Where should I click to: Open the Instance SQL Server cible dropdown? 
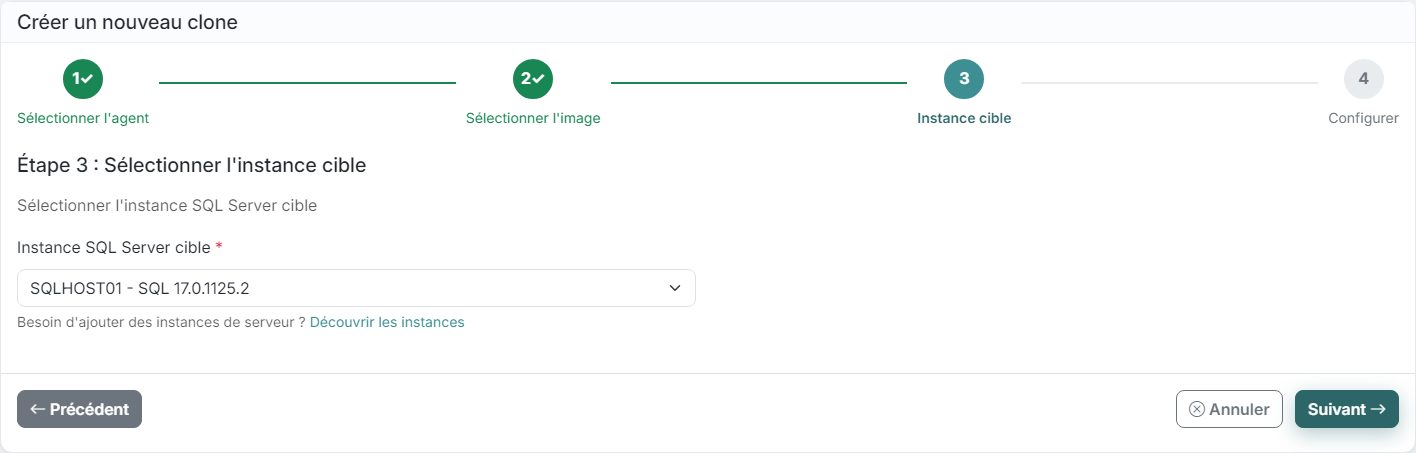356,288
